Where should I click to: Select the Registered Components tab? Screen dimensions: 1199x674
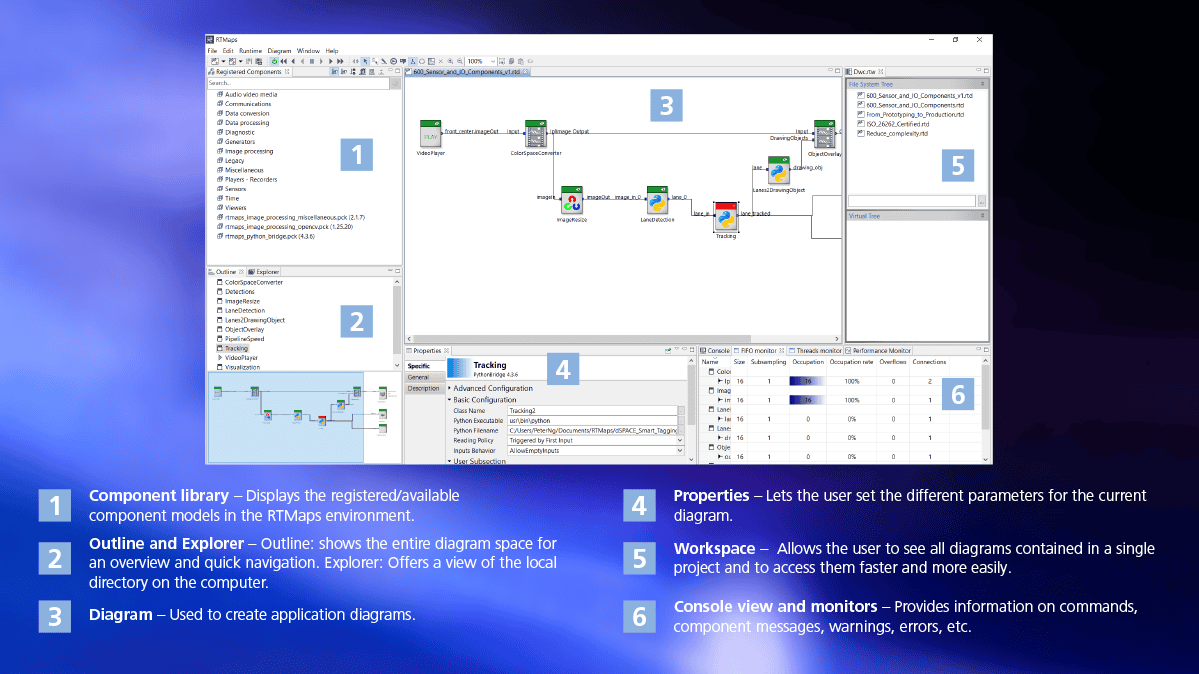(x=249, y=72)
